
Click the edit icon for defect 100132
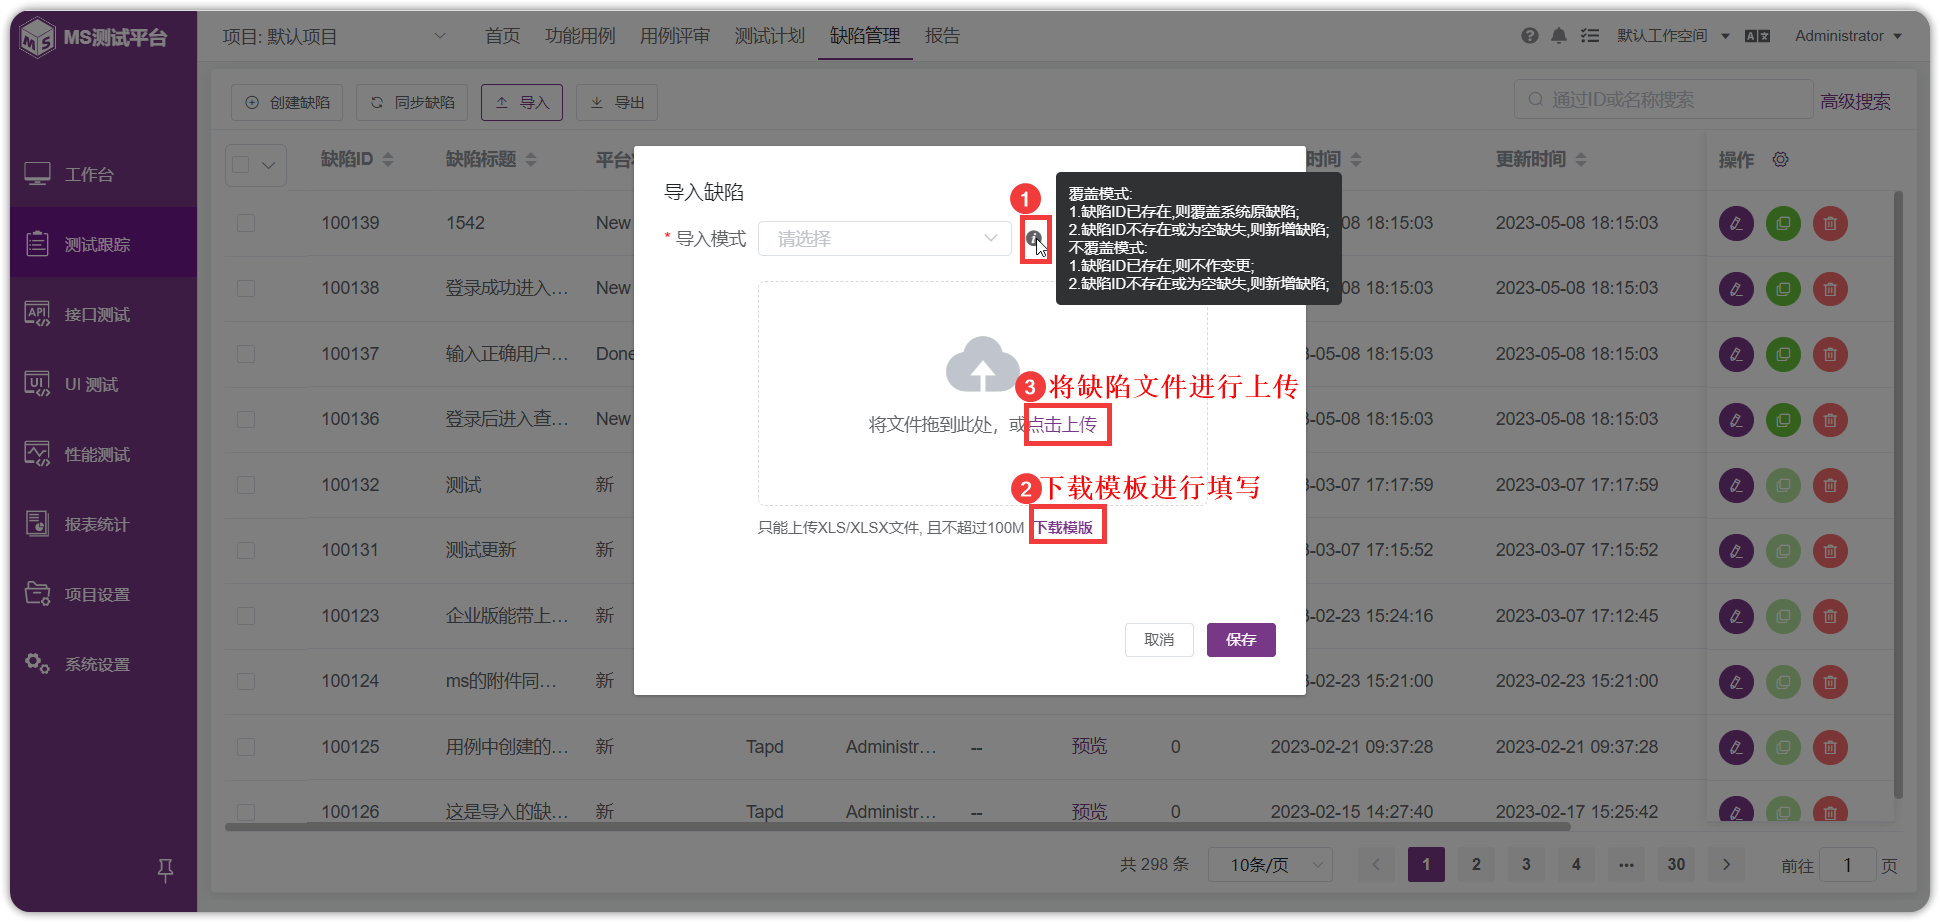[x=1736, y=485]
